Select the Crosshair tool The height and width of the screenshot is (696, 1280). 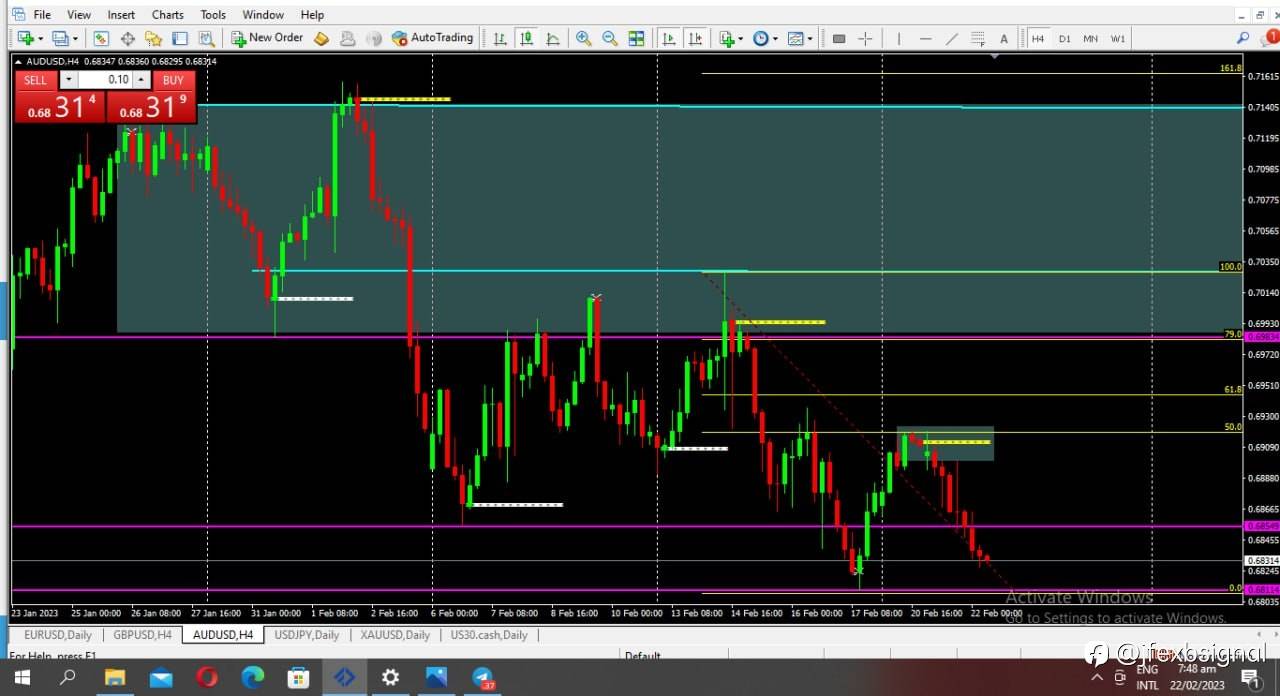pyautogui.click(x=865, y=38)
